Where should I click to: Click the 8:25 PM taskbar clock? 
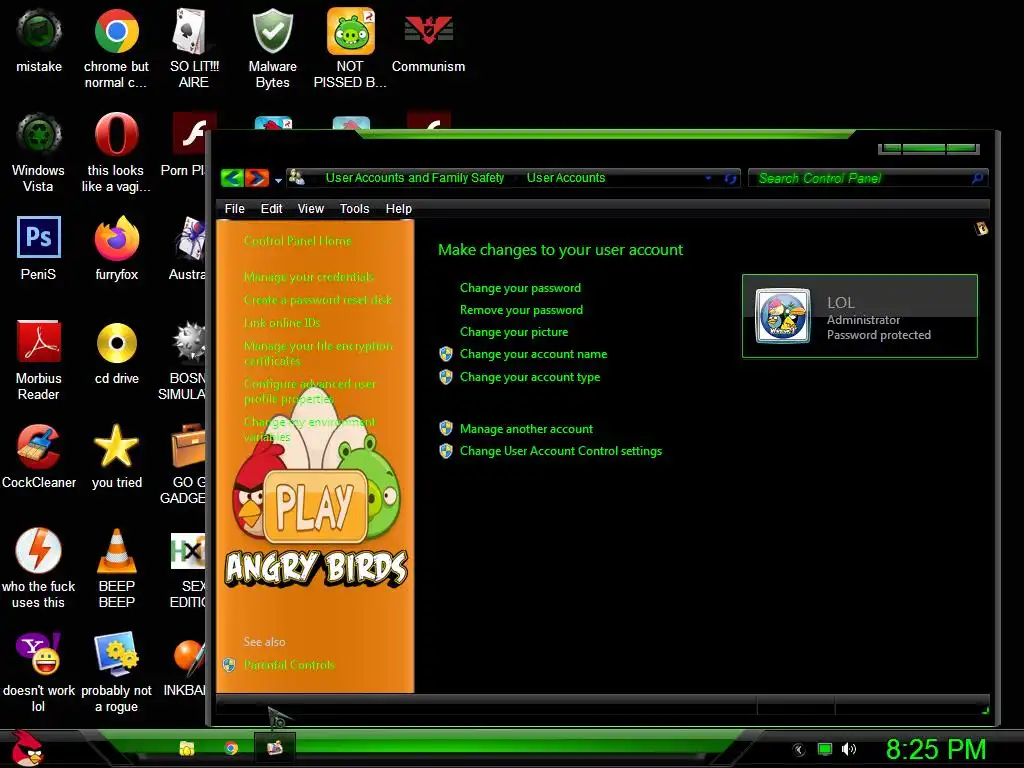click(935, 749)
